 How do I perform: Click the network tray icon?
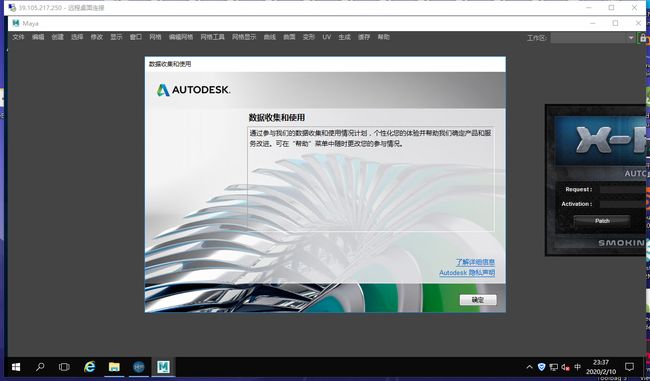coord(553,367)
